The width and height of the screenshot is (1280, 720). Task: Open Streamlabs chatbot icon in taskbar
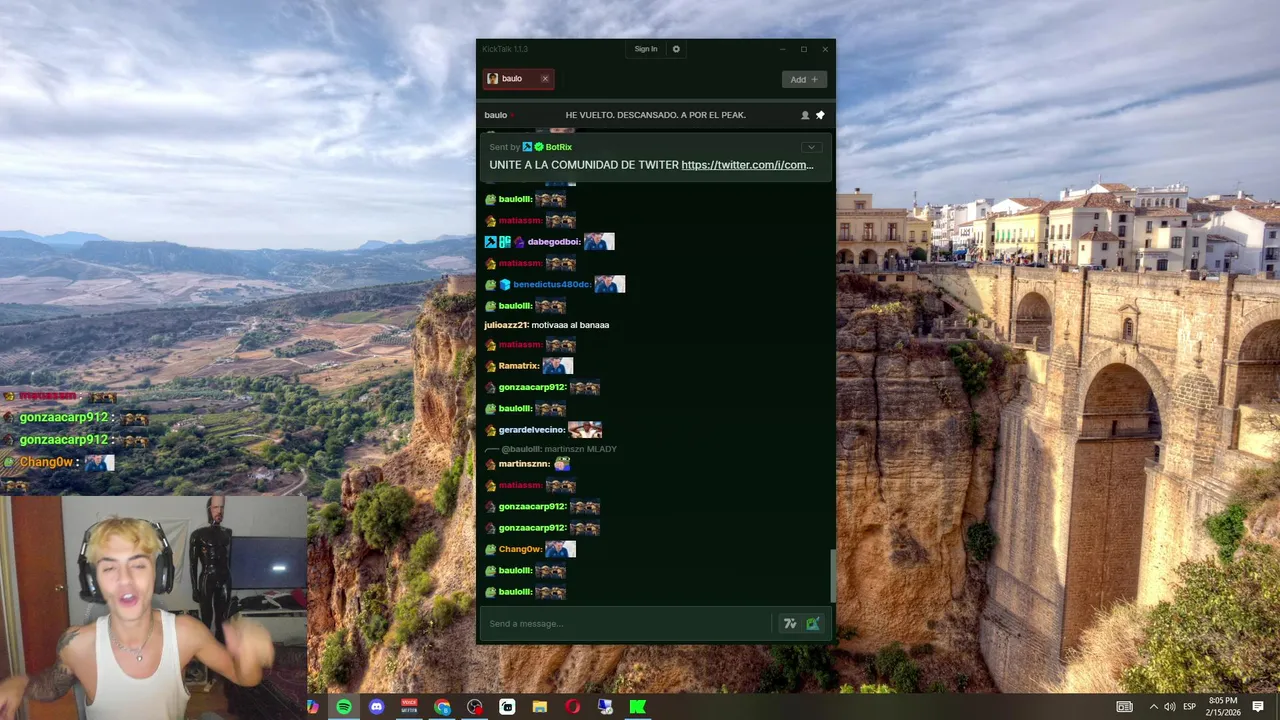click(x=507, y=707)
